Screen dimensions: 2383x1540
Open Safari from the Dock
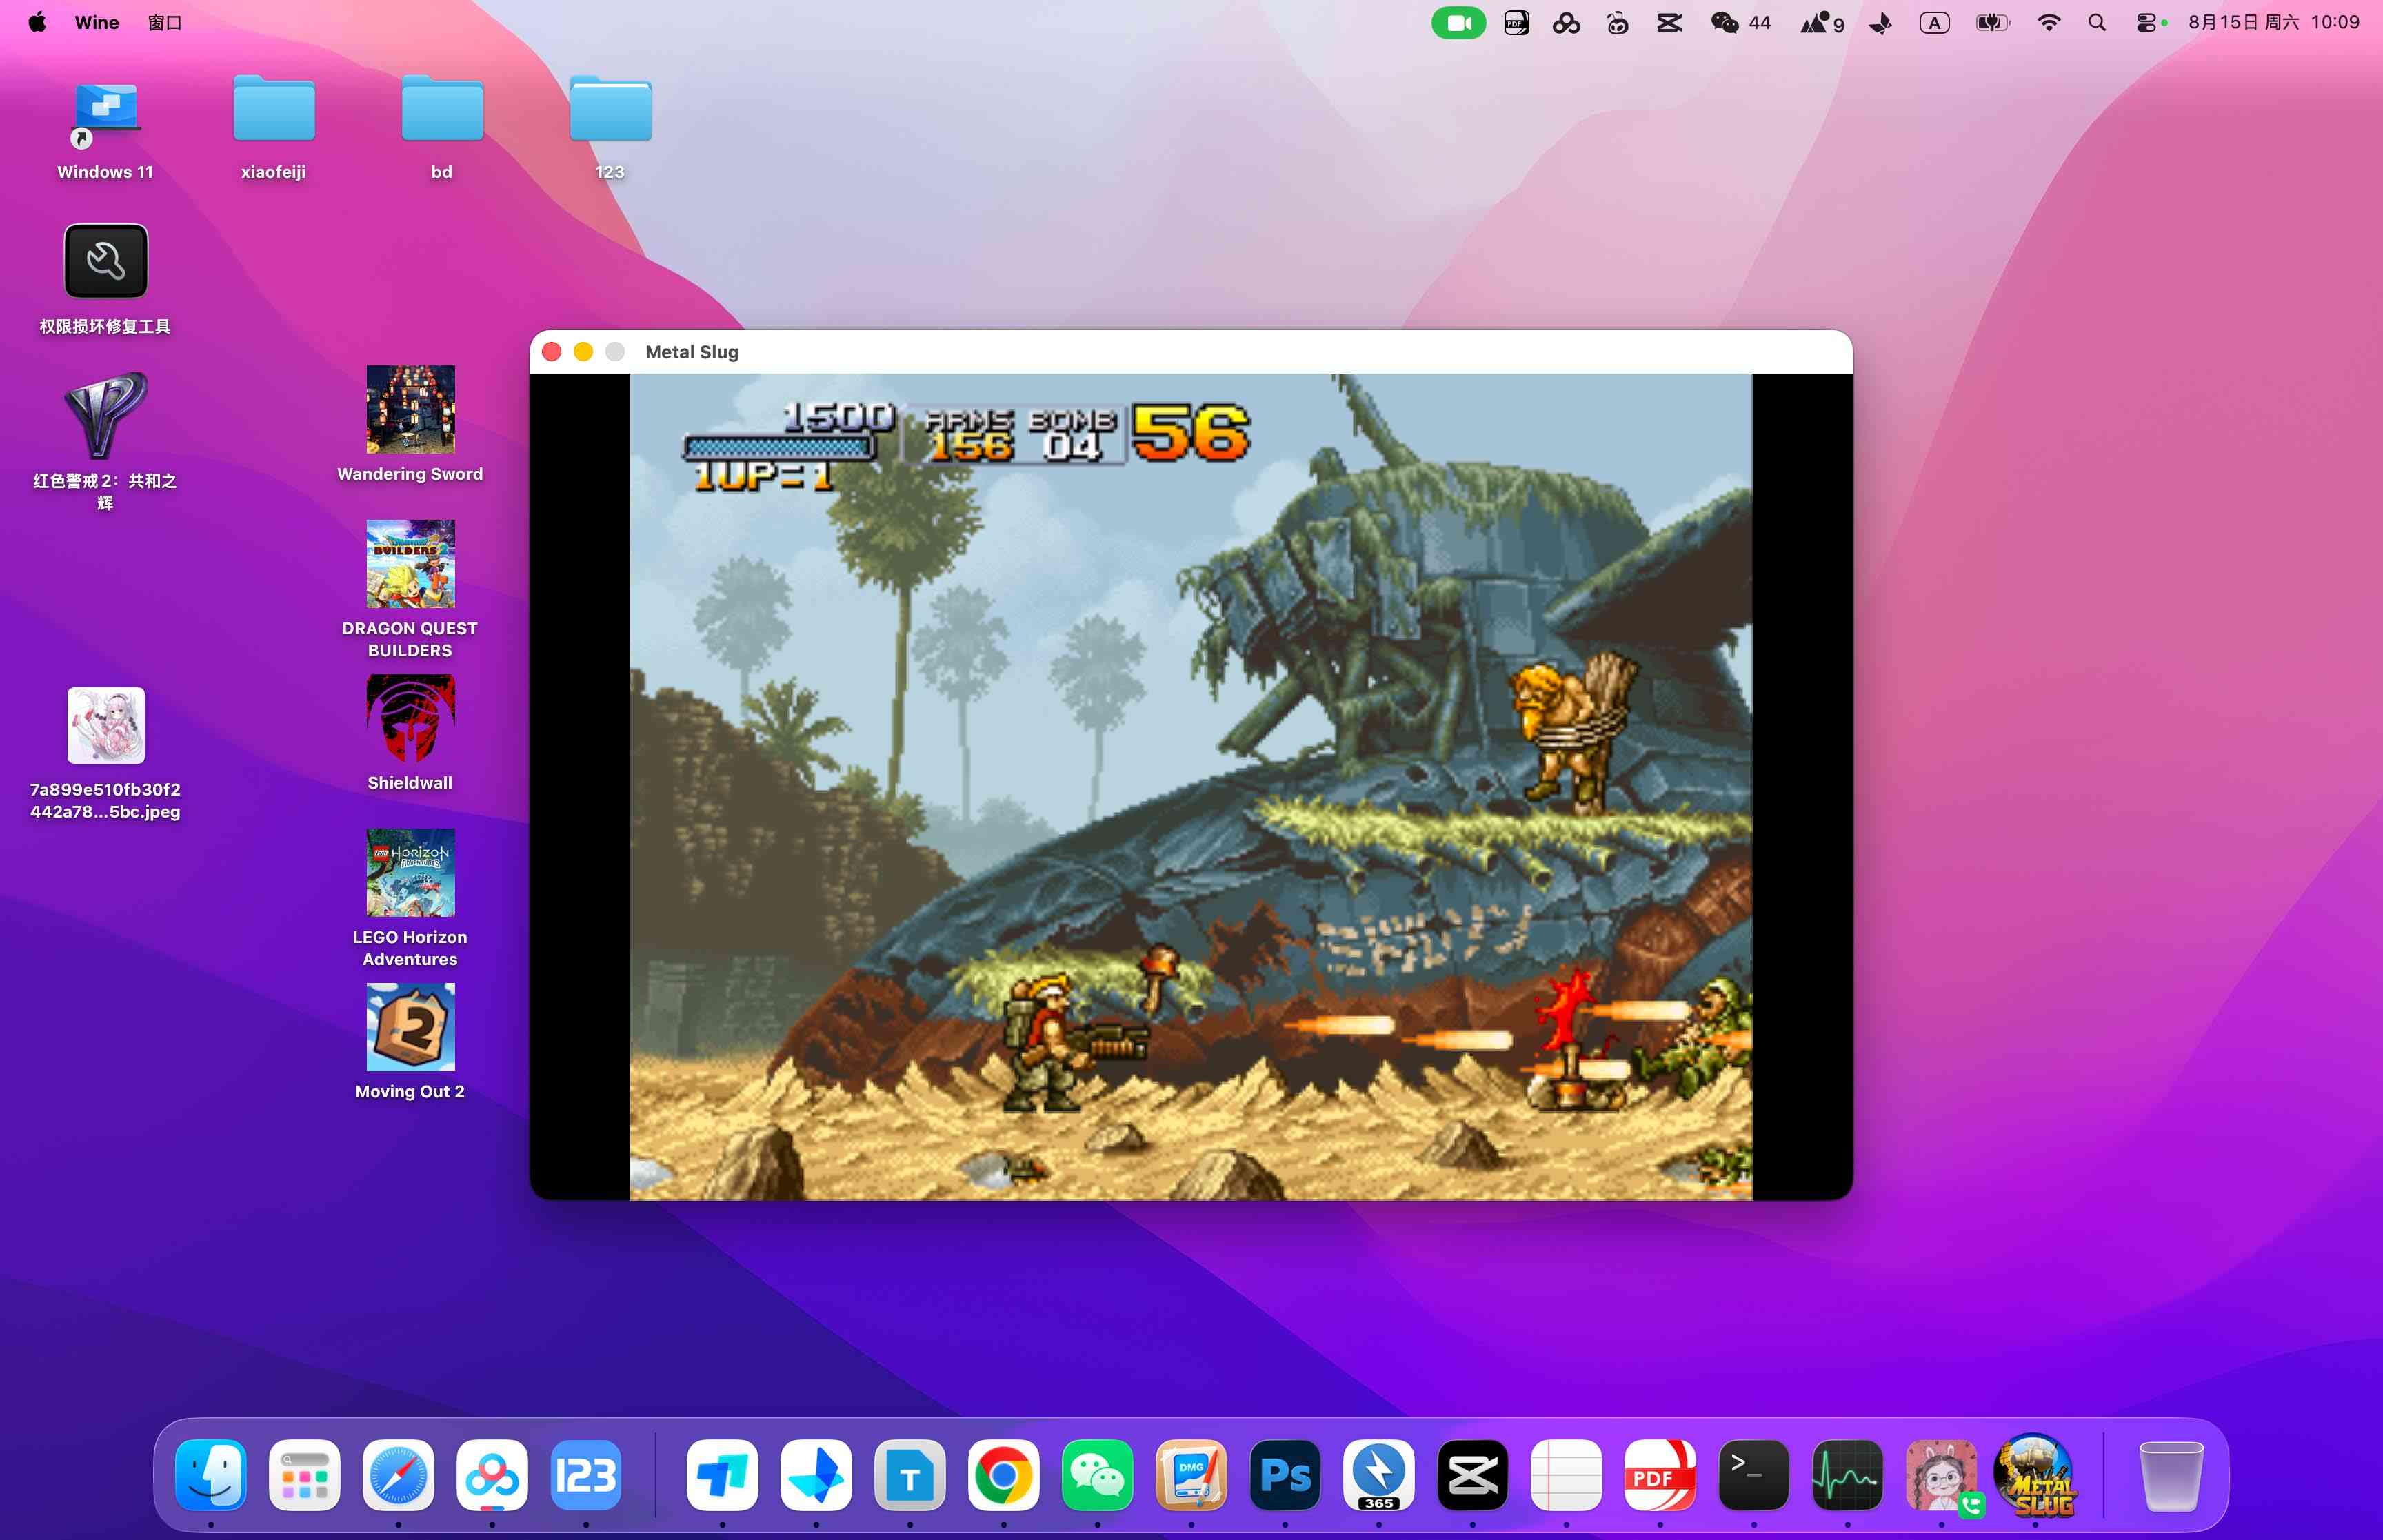(398, 1475)
